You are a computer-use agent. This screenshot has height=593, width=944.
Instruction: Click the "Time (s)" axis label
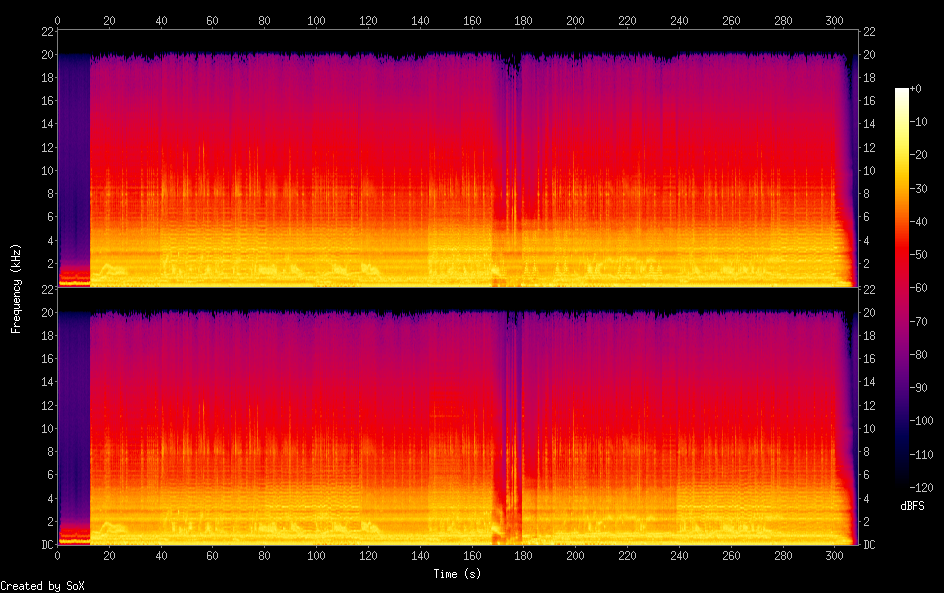pyautogui.click(x=458, y=574)
